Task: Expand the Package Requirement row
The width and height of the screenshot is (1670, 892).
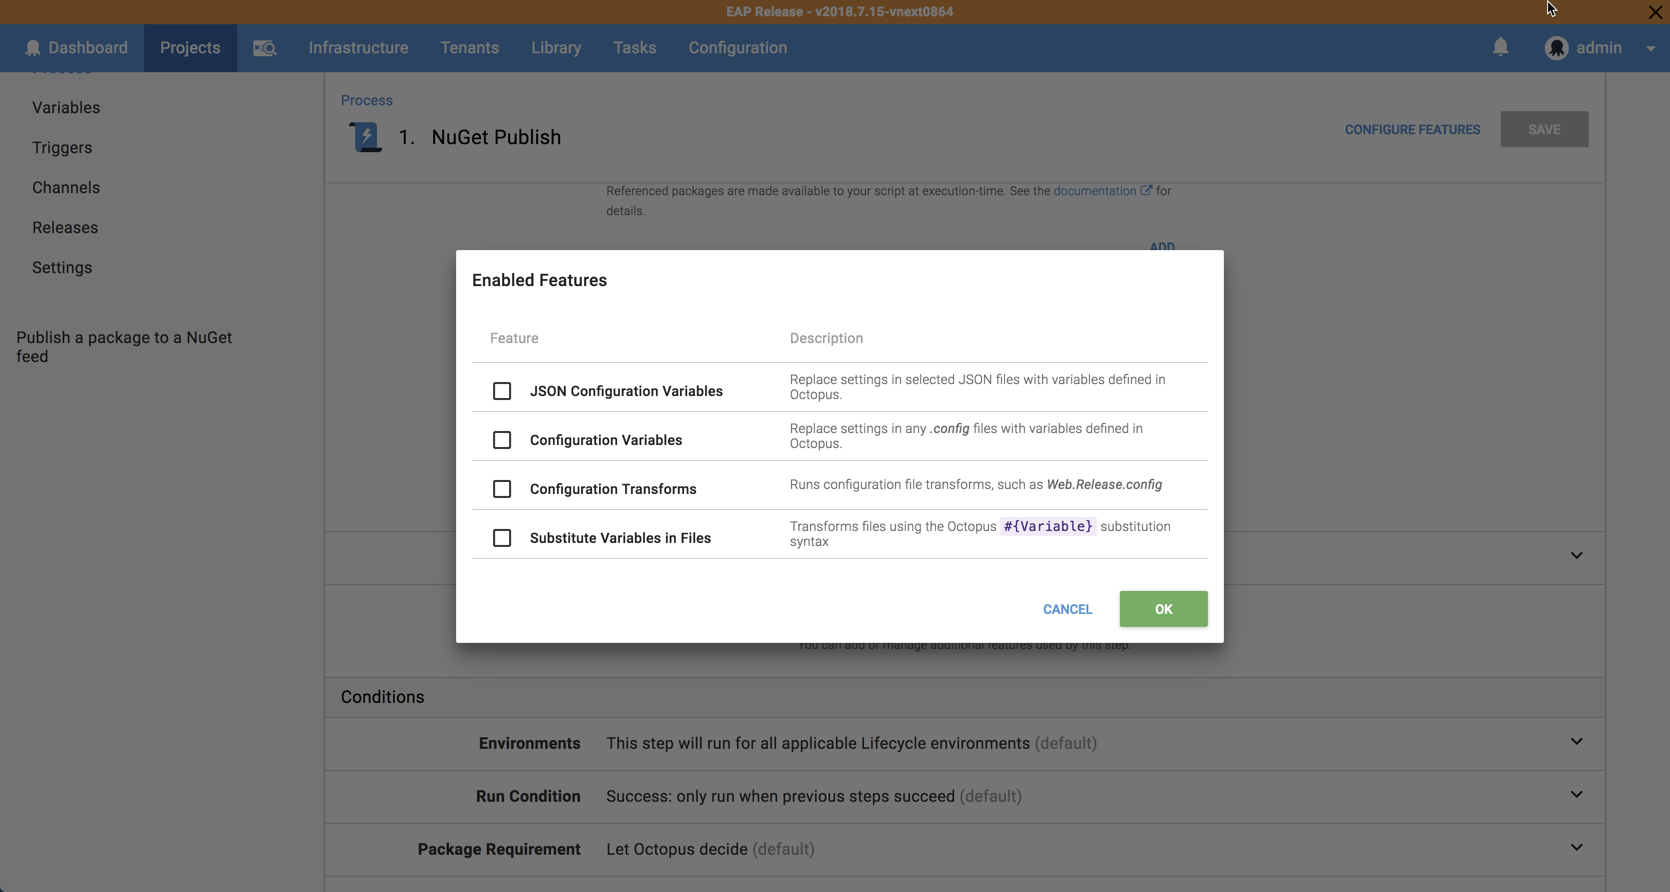Action: [1576, 848]
